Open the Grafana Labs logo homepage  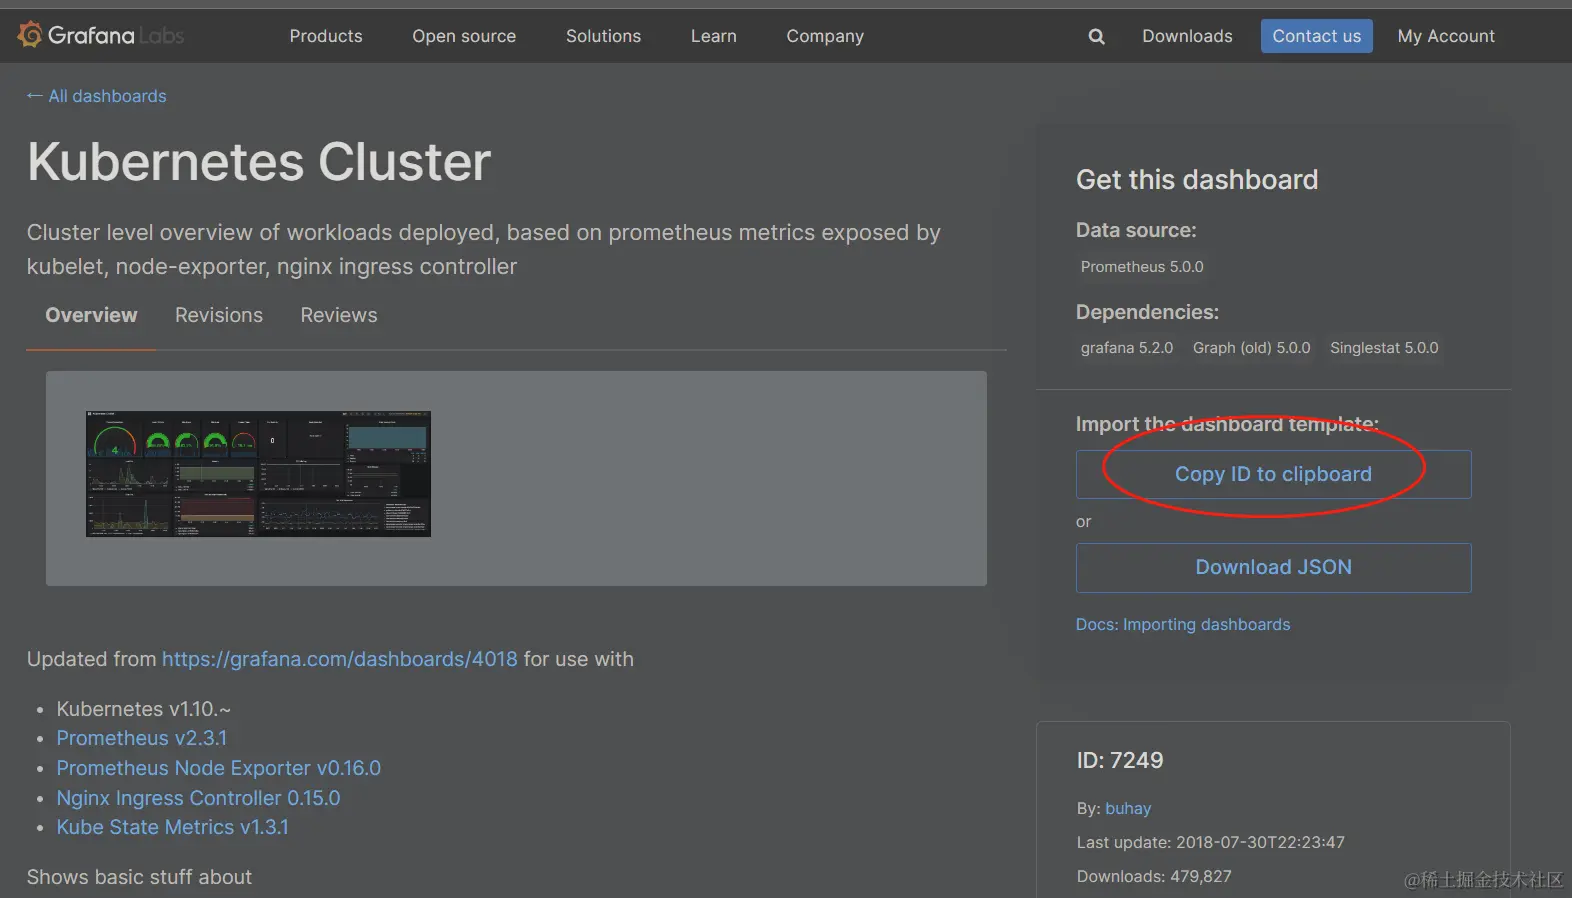click(101, 36)
